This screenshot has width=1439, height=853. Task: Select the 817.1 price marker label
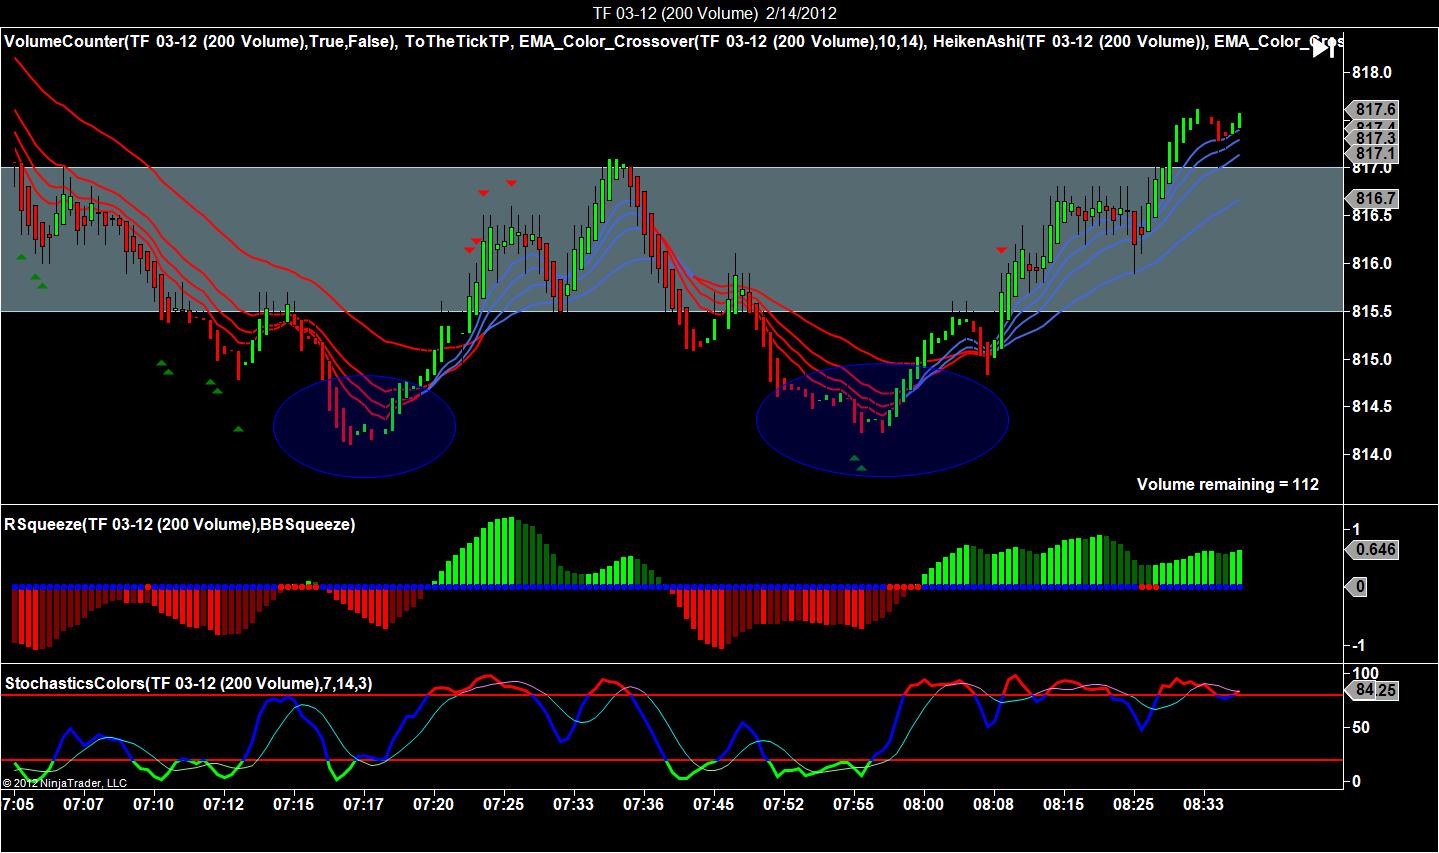tap(1373, 153)
